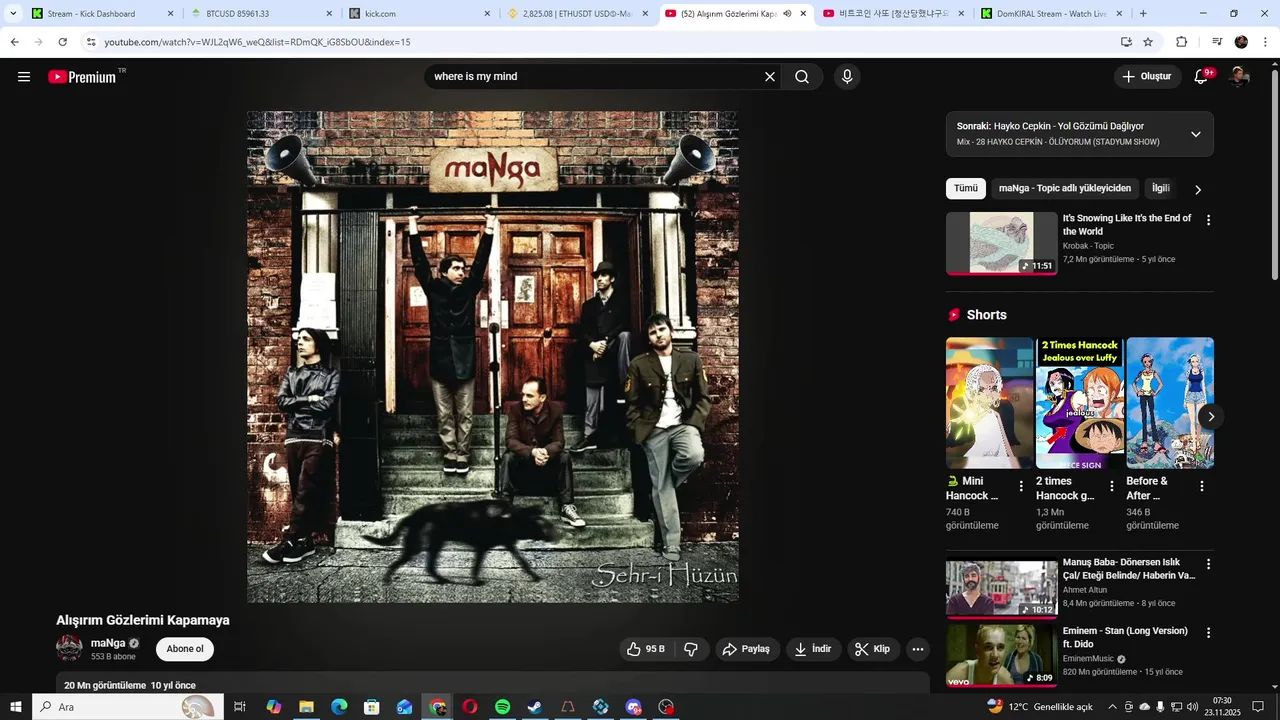This screenshot has height=720, width=1280.
Task: Show next Shorts with arrow button
Action: tap(1211, 417)
